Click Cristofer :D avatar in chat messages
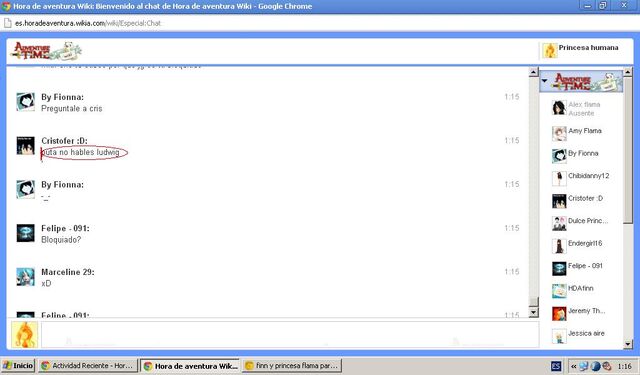 coord(25,146)
